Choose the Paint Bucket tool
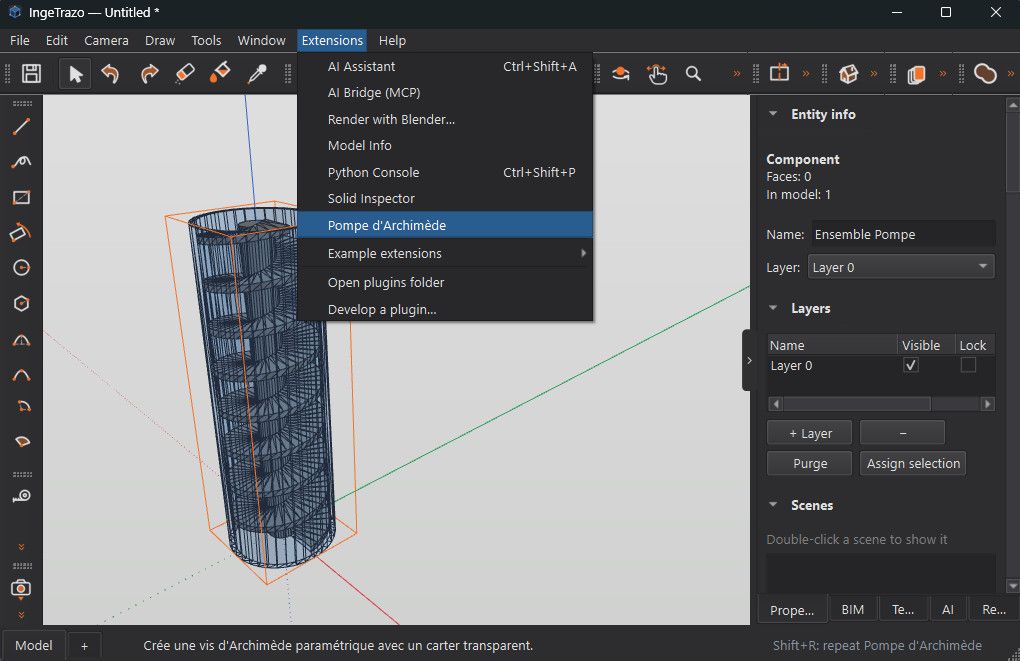The height and width of the screenshot is (661, 1020). (x=220, y=74)
